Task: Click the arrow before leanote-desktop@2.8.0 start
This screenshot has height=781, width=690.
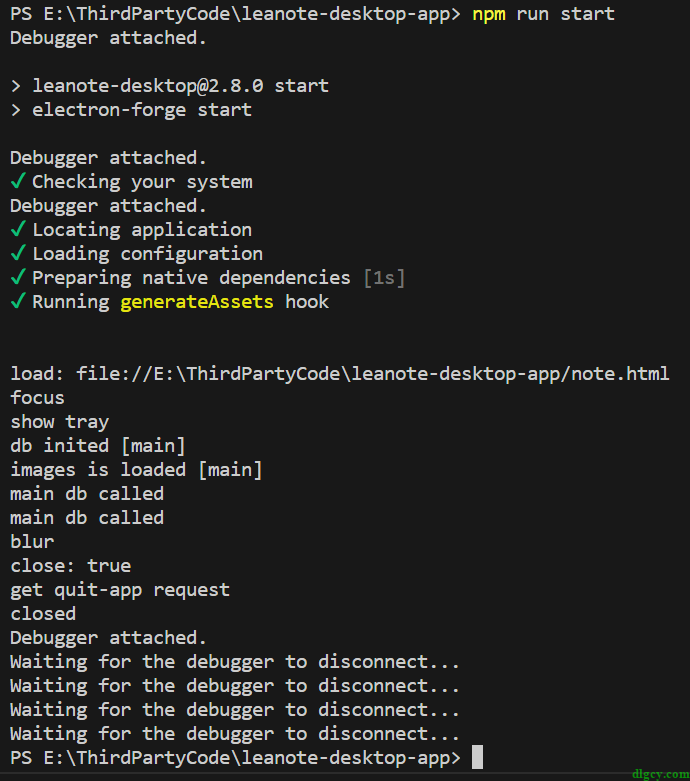Action: click(16, 86)
